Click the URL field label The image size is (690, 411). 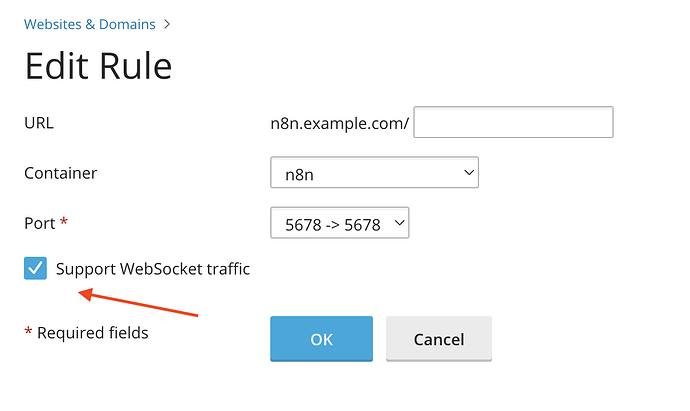coord(39,123)
